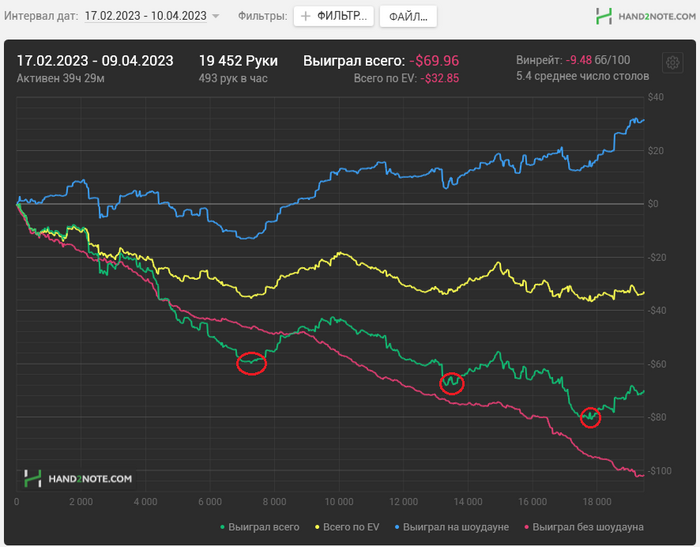The width and height of the screenshot is (700, 547).
Task: Click the '18 000' x-axis label
Action: click(x=597, y=501)
